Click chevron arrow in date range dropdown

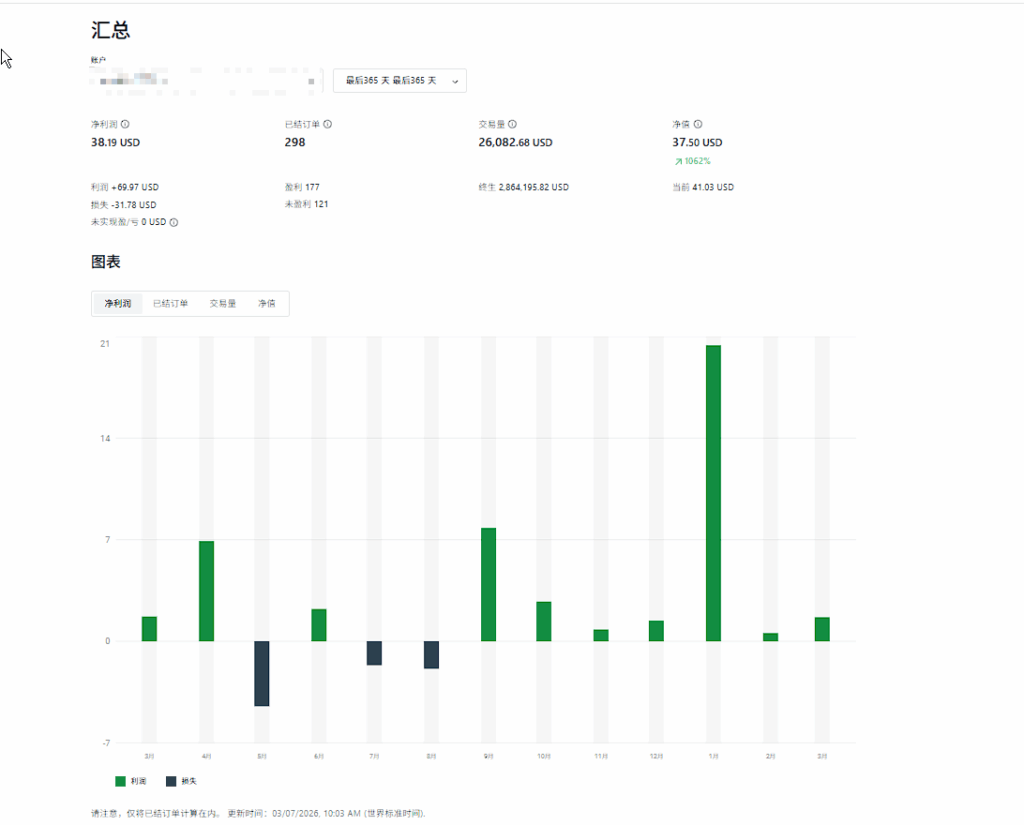click(x=456, y=80)
